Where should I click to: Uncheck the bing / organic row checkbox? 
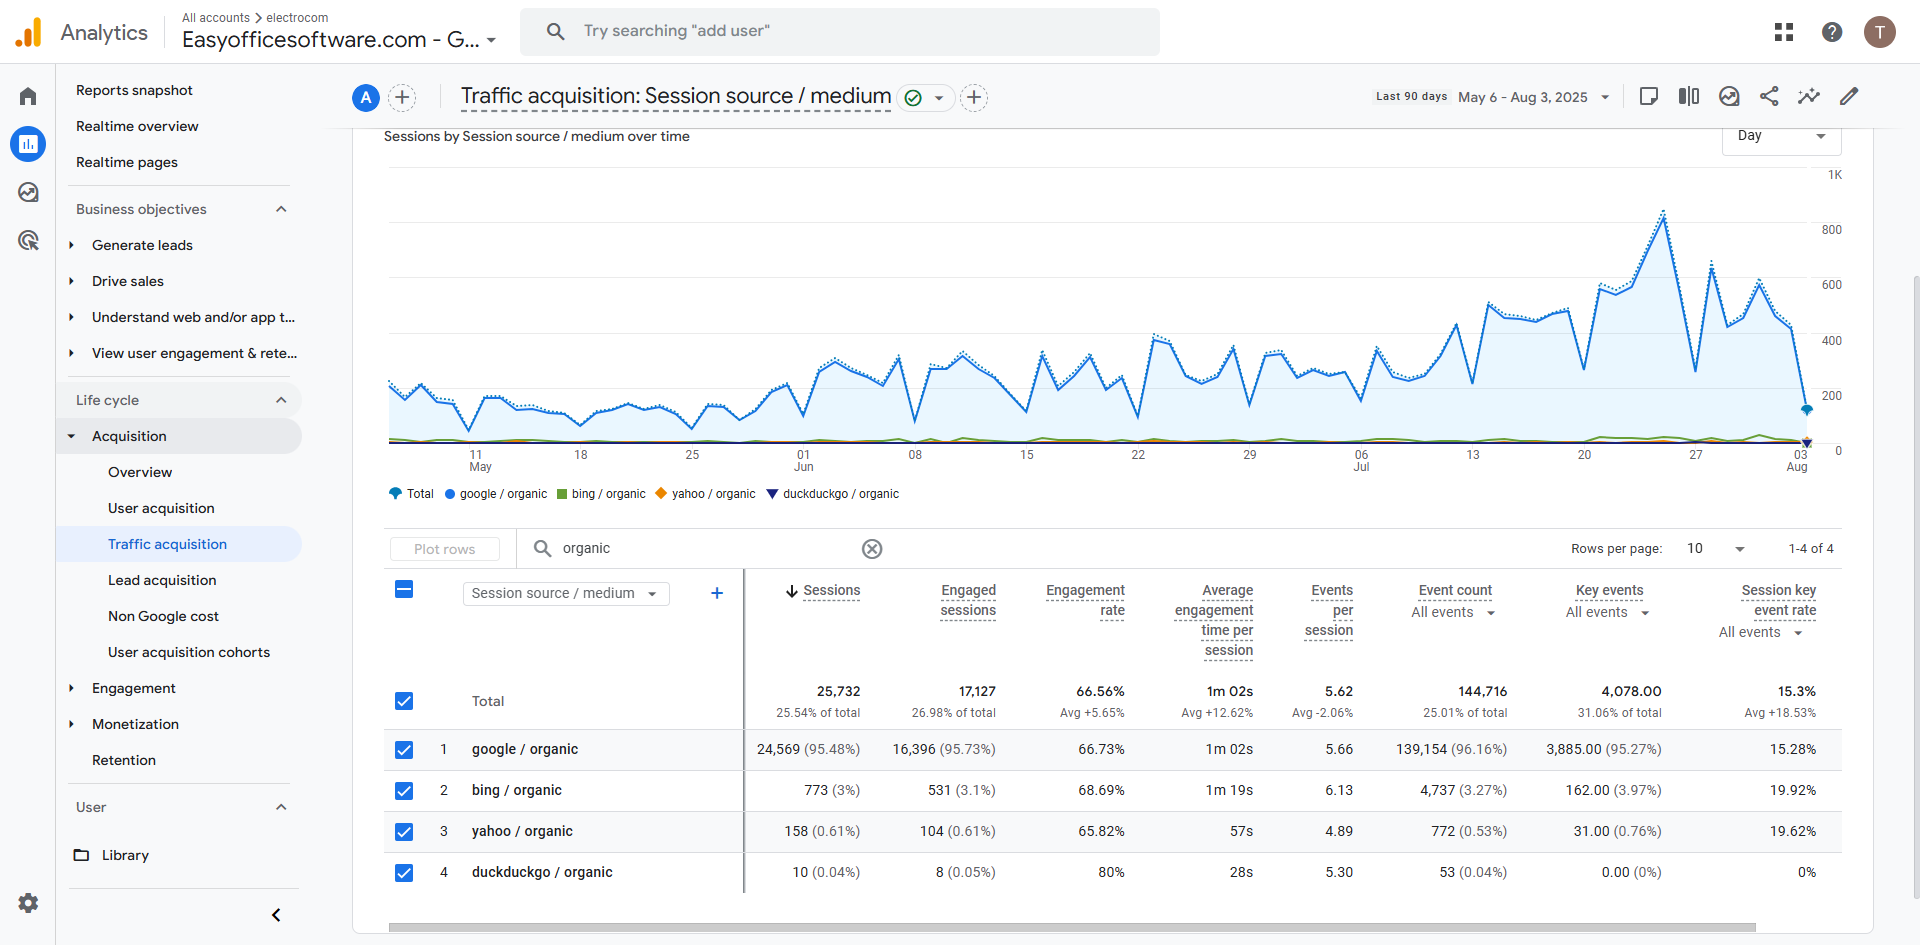tap(404, 791)
